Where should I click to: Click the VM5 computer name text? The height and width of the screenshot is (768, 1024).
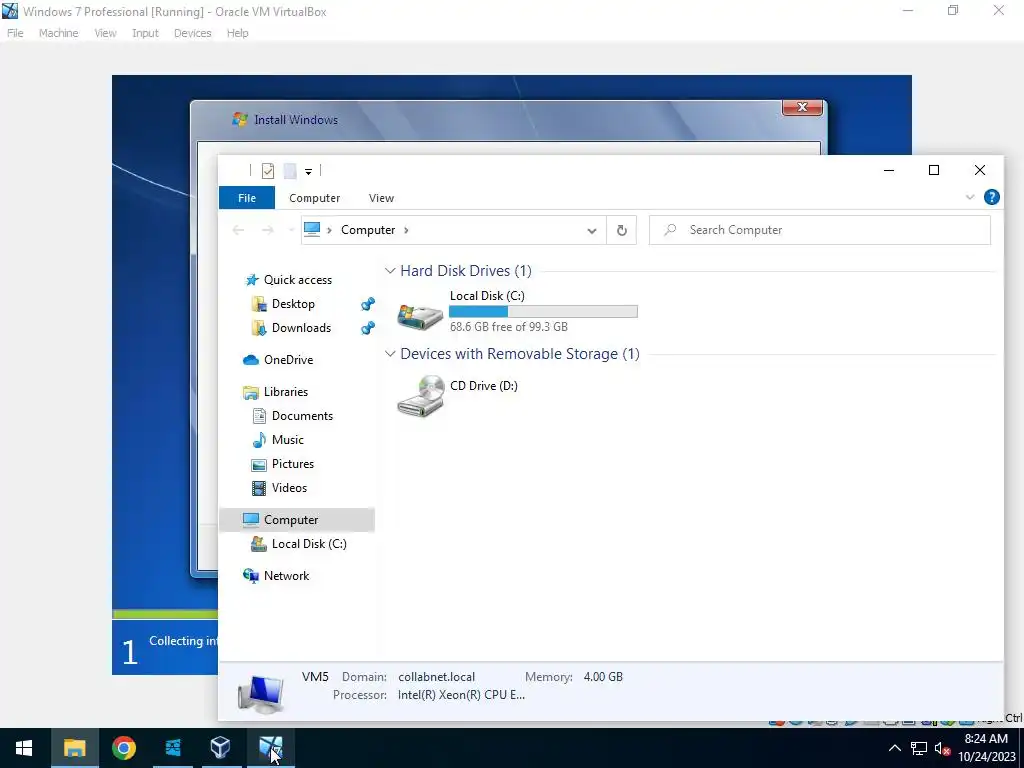(x=315, y=677)
